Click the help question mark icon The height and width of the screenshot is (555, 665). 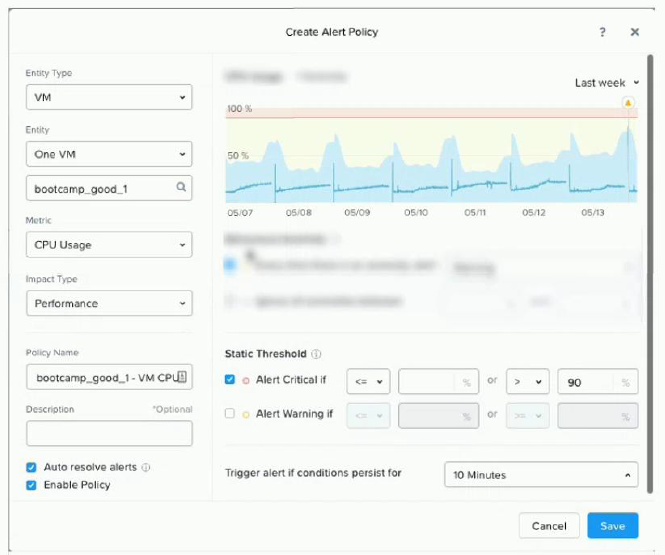pyautogui.click(x=602, y=32)
